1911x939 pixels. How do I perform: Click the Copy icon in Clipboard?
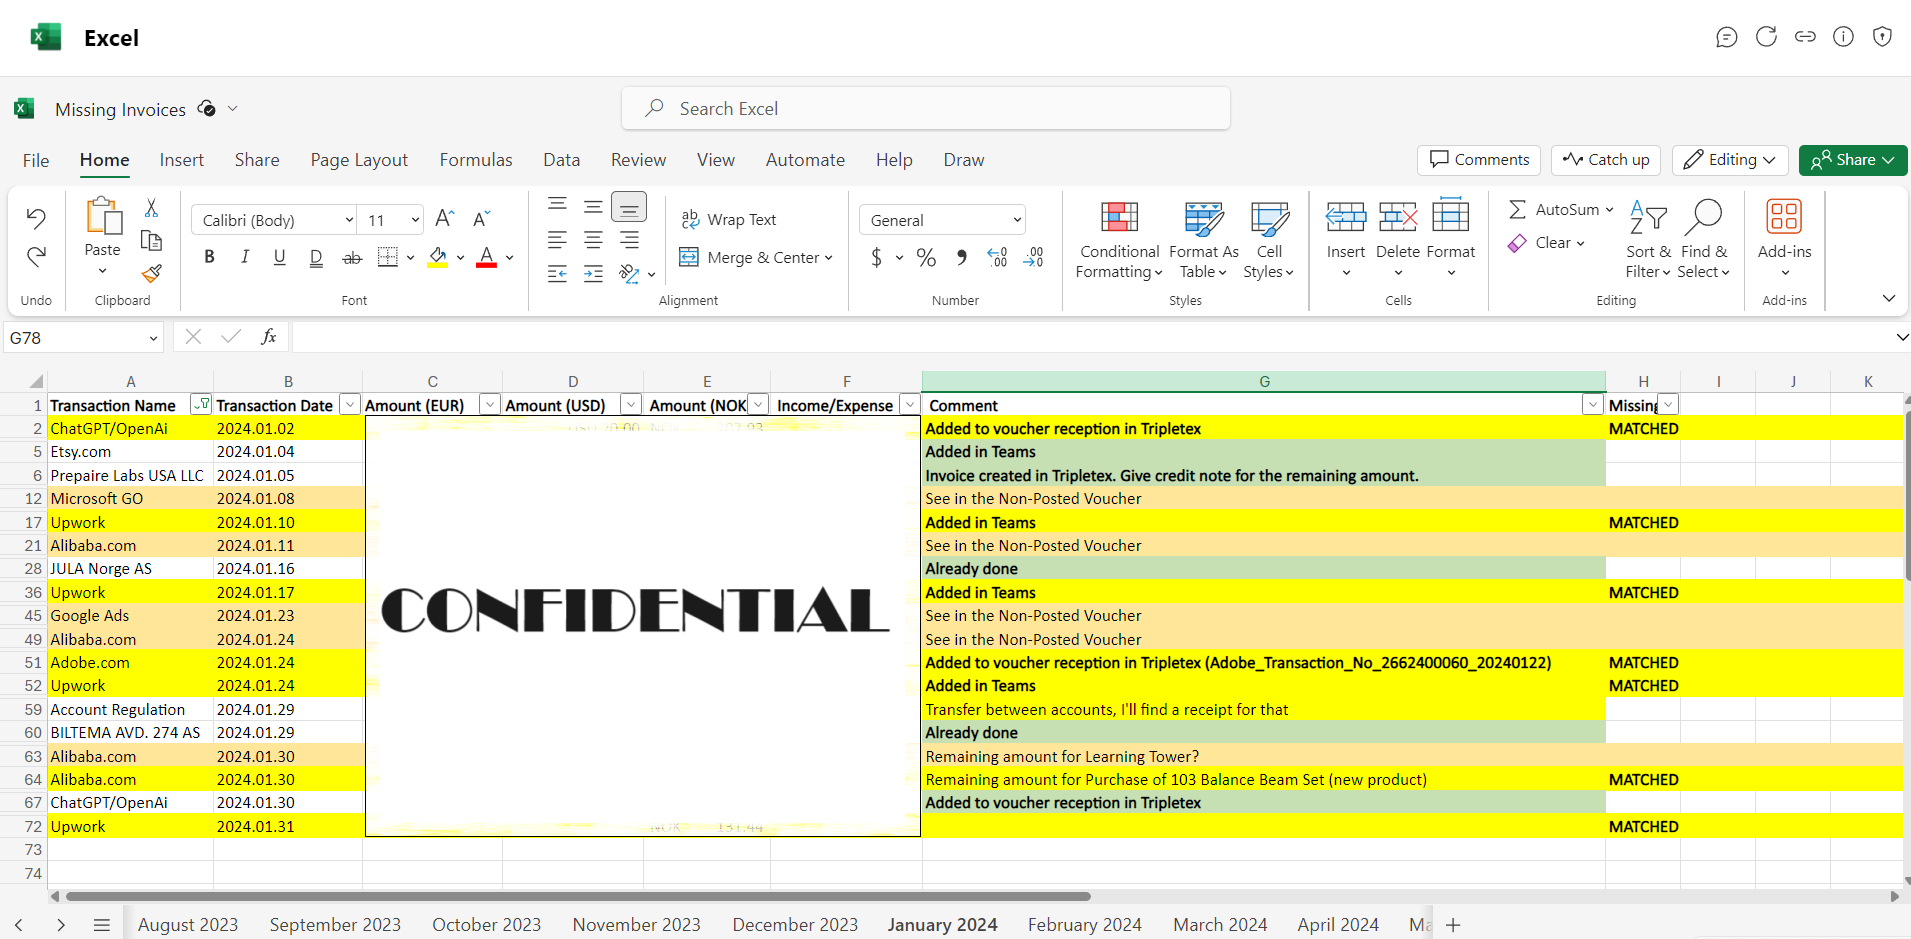tap(151, 240)
